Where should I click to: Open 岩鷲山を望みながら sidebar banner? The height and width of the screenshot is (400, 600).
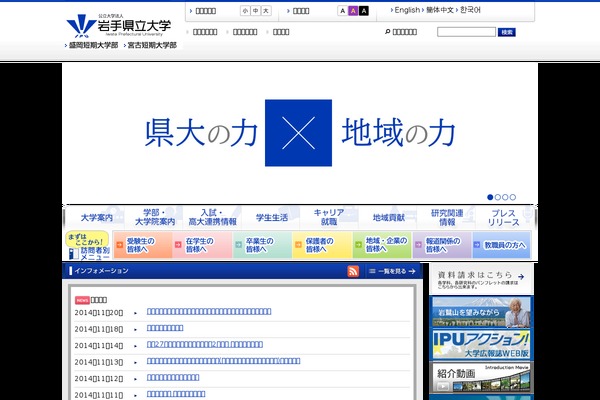481,312
